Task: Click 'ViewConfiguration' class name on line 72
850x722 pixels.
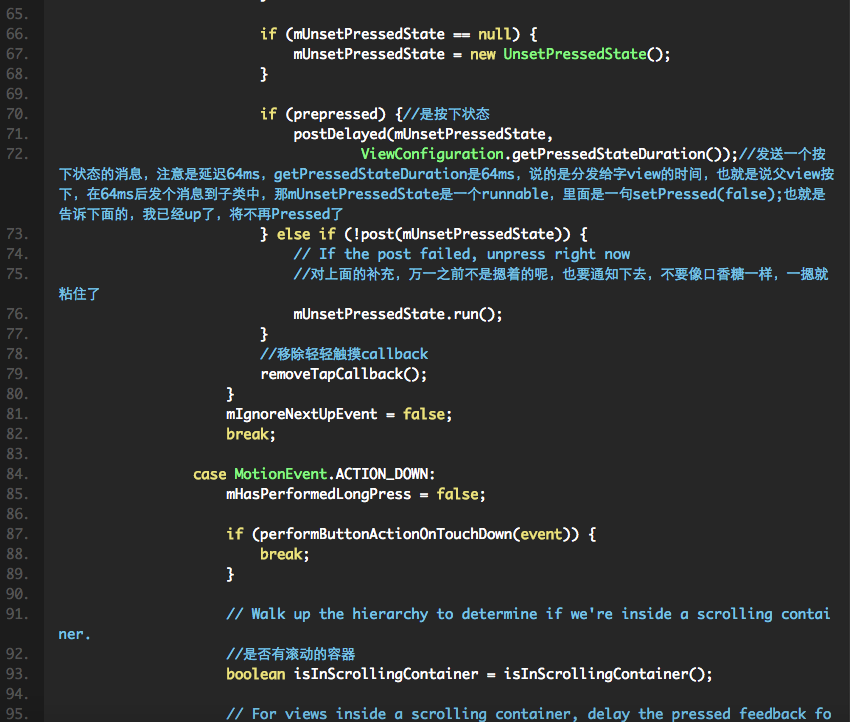Action: pyautogui.click(x=432, y=154)
